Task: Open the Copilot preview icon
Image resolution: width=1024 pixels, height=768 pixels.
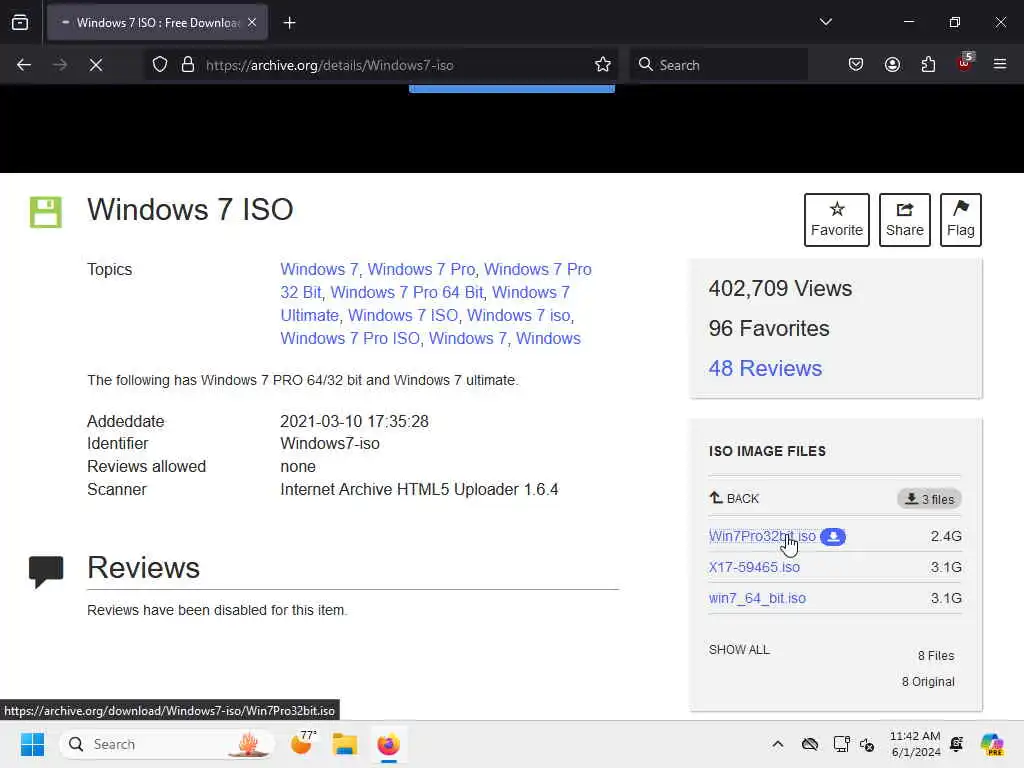Action: point(992,744)
